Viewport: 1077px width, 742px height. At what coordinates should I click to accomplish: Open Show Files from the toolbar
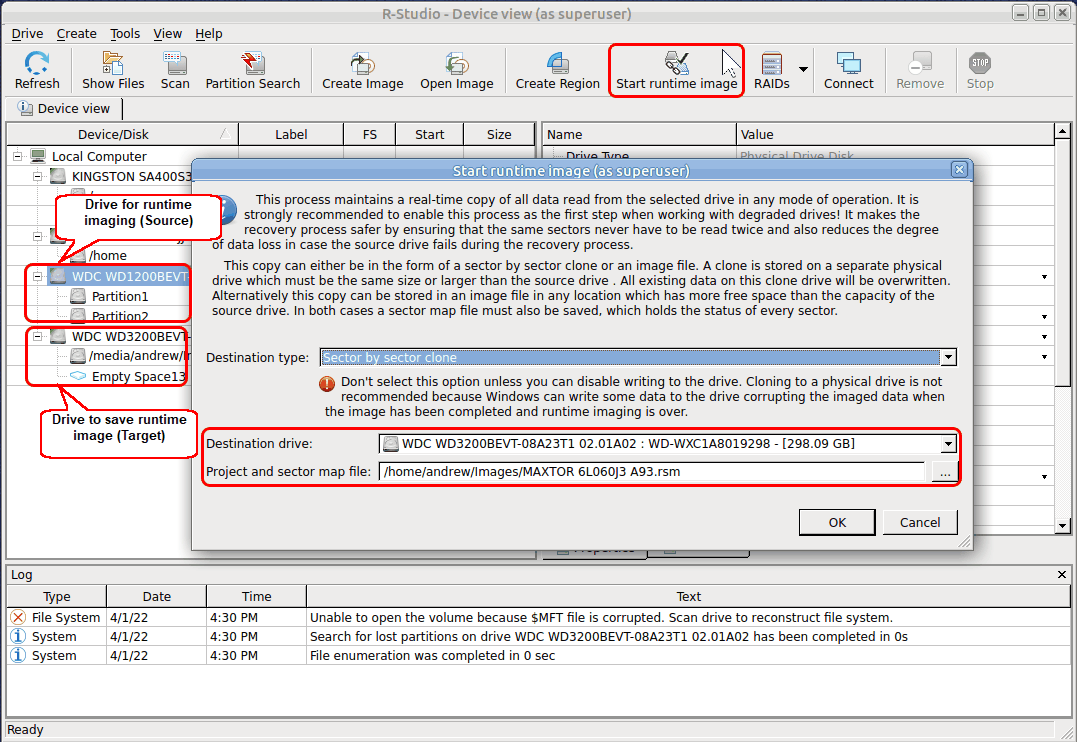[113, 71]
